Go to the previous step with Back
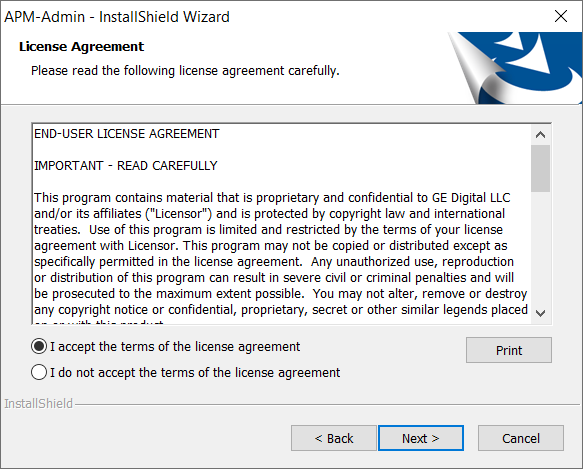The height and width of the screenshot is (469, 583). coord(334,438)
